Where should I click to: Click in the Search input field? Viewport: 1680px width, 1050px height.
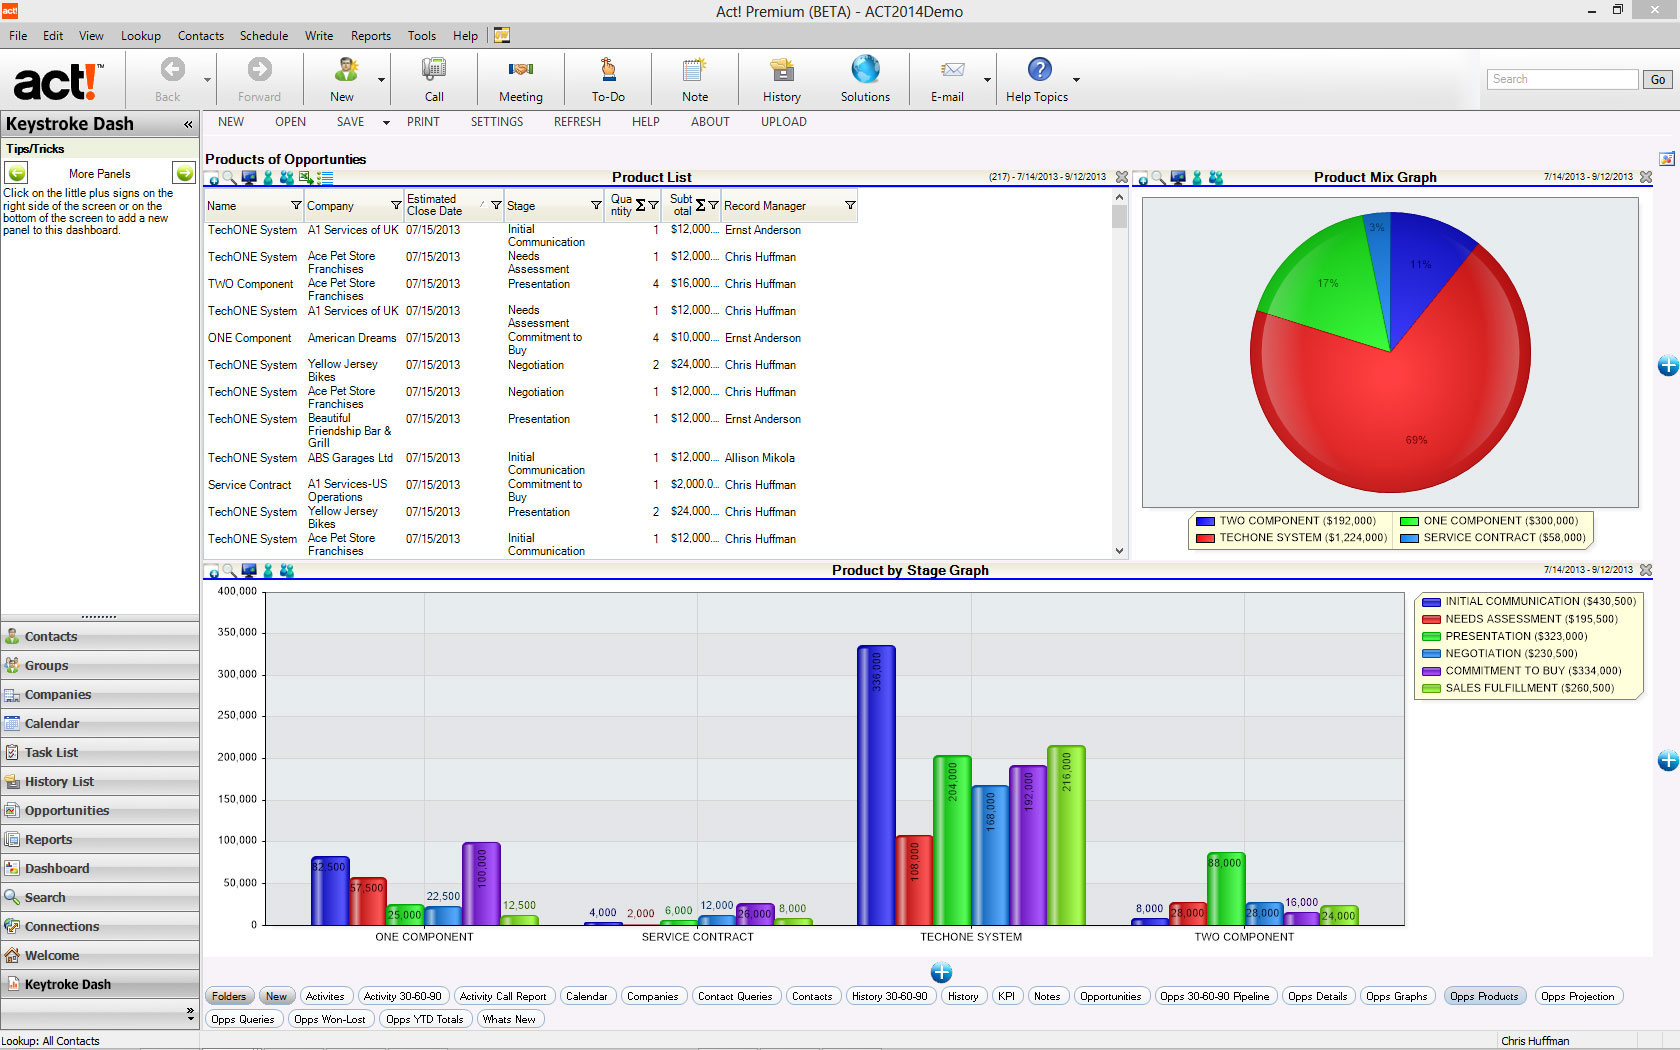[x=1562, y=79]
